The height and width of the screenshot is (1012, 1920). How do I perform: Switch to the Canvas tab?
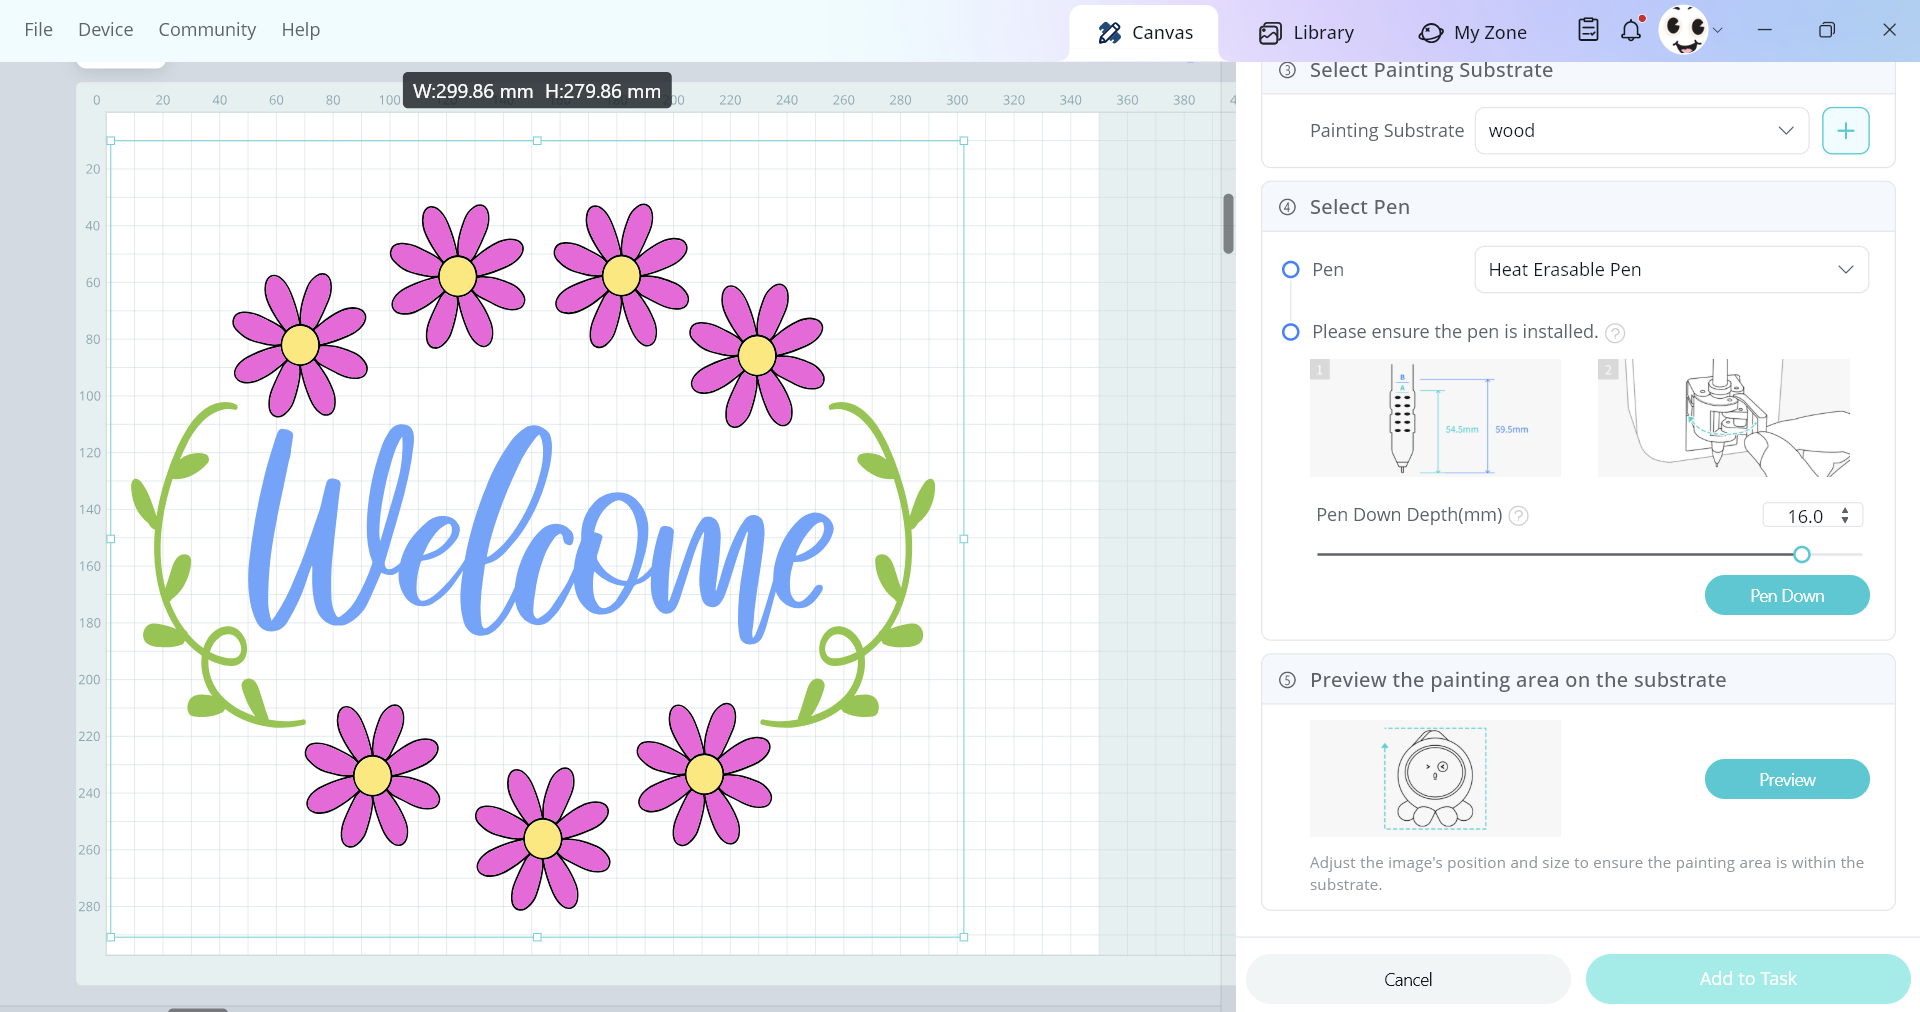(x=1145, y=33)
